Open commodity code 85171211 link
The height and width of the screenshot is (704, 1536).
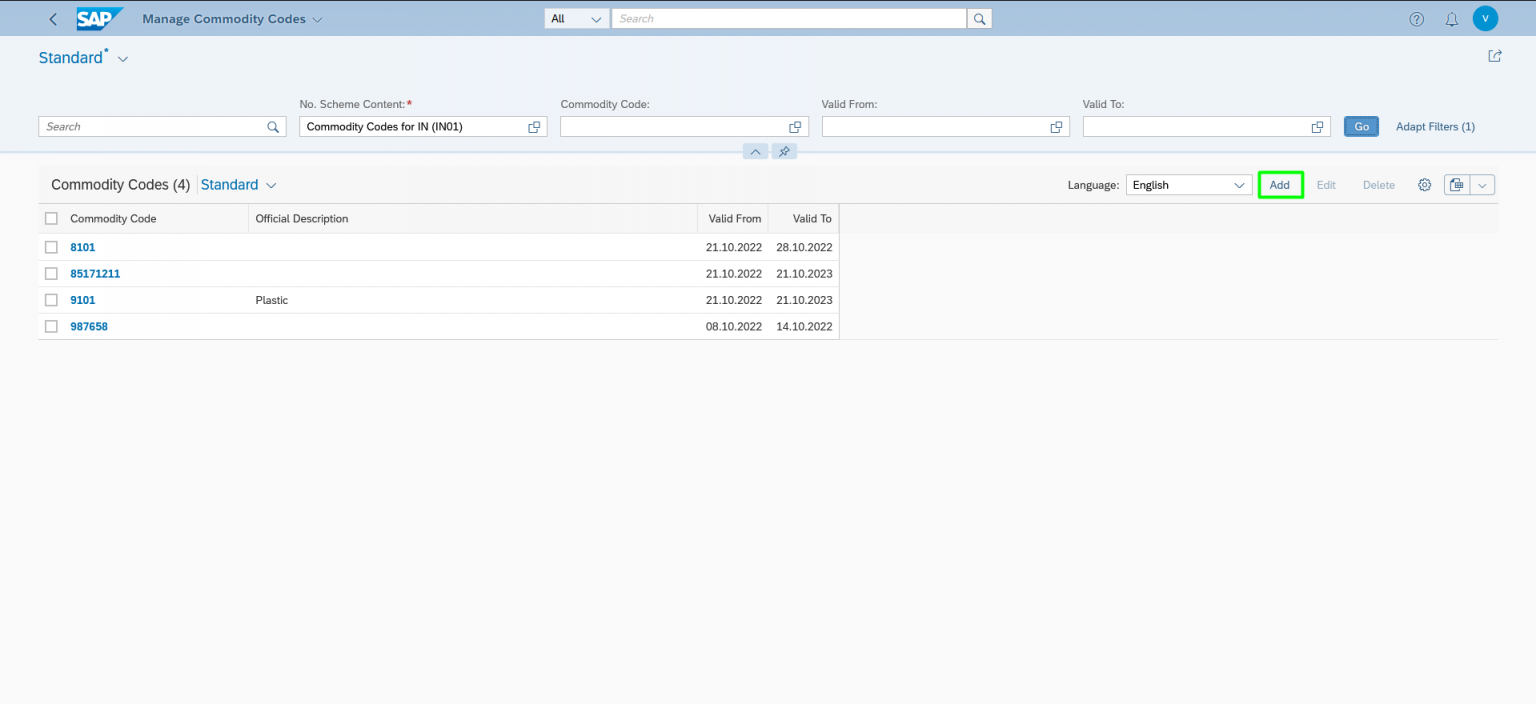(x=95, y=273)
